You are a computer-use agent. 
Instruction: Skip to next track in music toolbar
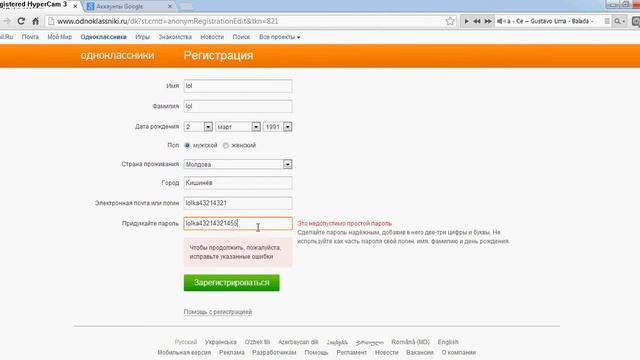click(488, 21)
